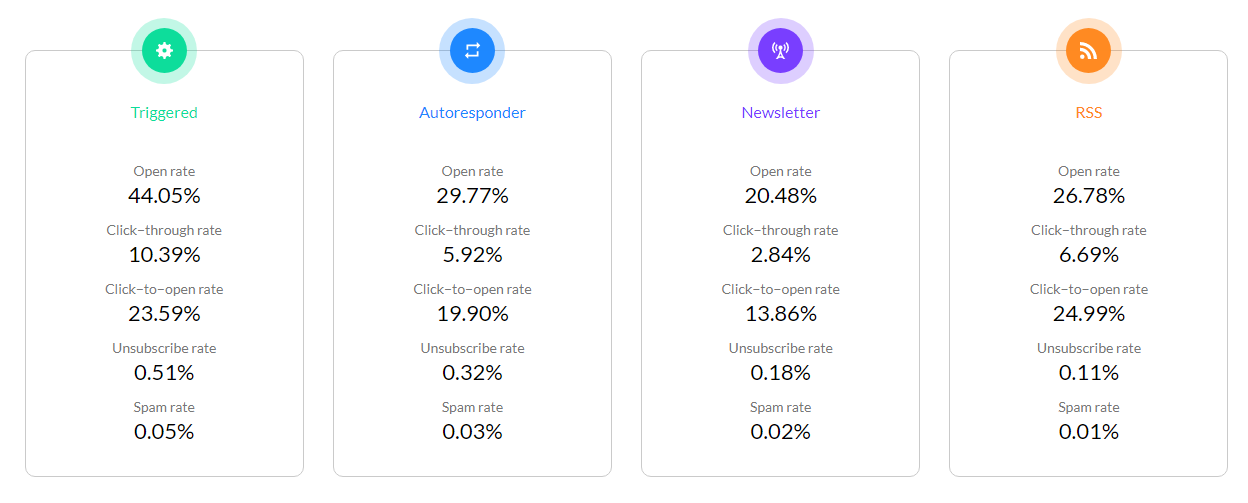The width and height of the screenshot is (1248, 503).
Task: Click Triggered click-through rate 10.39%
Action: coord(164,254)
